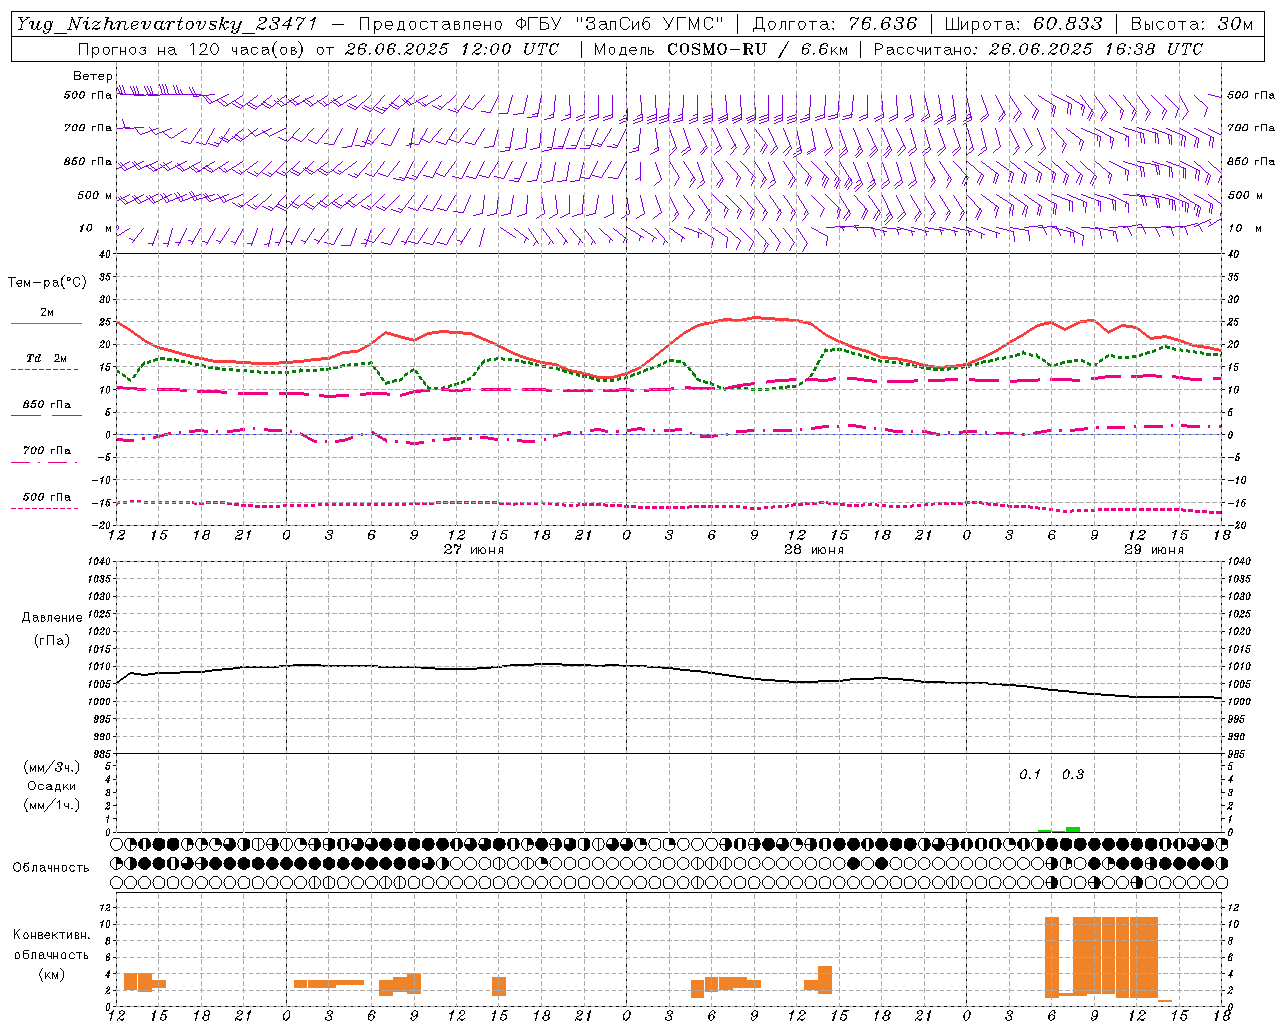The height and width of the screenshot is (1024, 1280).
Task: Click the '(гПа)' unit under Давление
Action: 52,640
